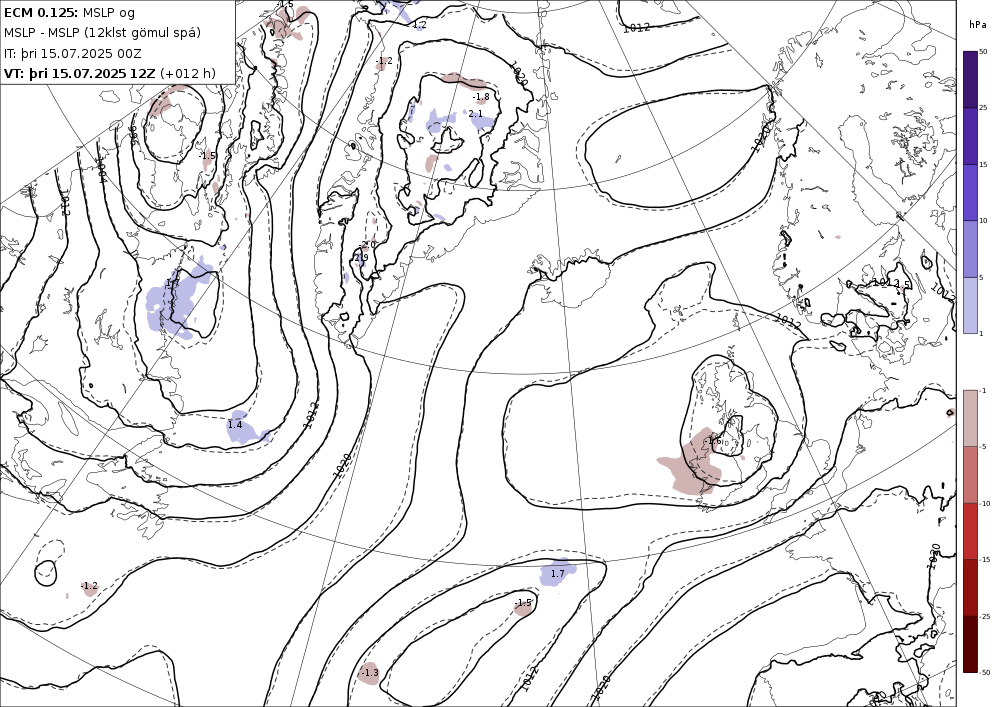This screenshot has height=707, width=1000.
Task: Select the 10–15 hPa blue-violet legend swatch
Action: click(x=970, y=193)
